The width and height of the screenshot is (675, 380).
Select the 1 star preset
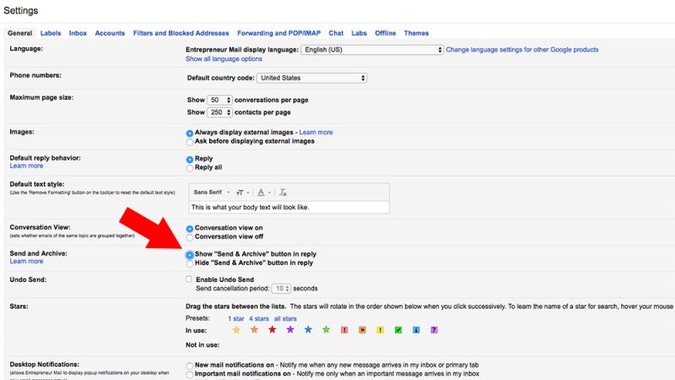[x=236, y=319]
